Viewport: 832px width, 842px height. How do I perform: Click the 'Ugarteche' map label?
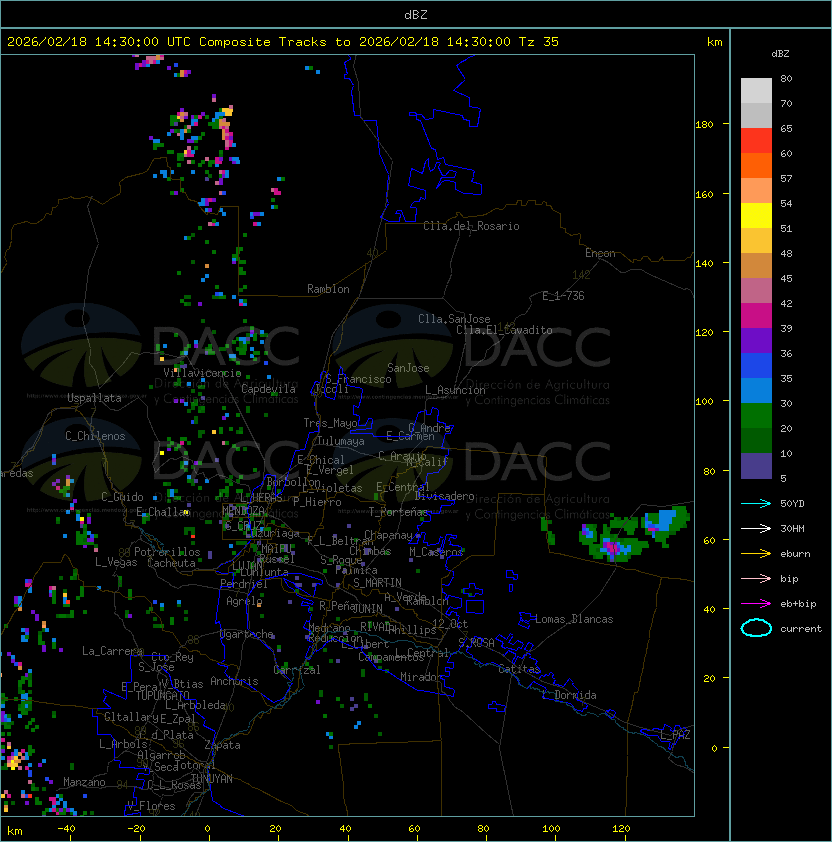click(247, 634)
